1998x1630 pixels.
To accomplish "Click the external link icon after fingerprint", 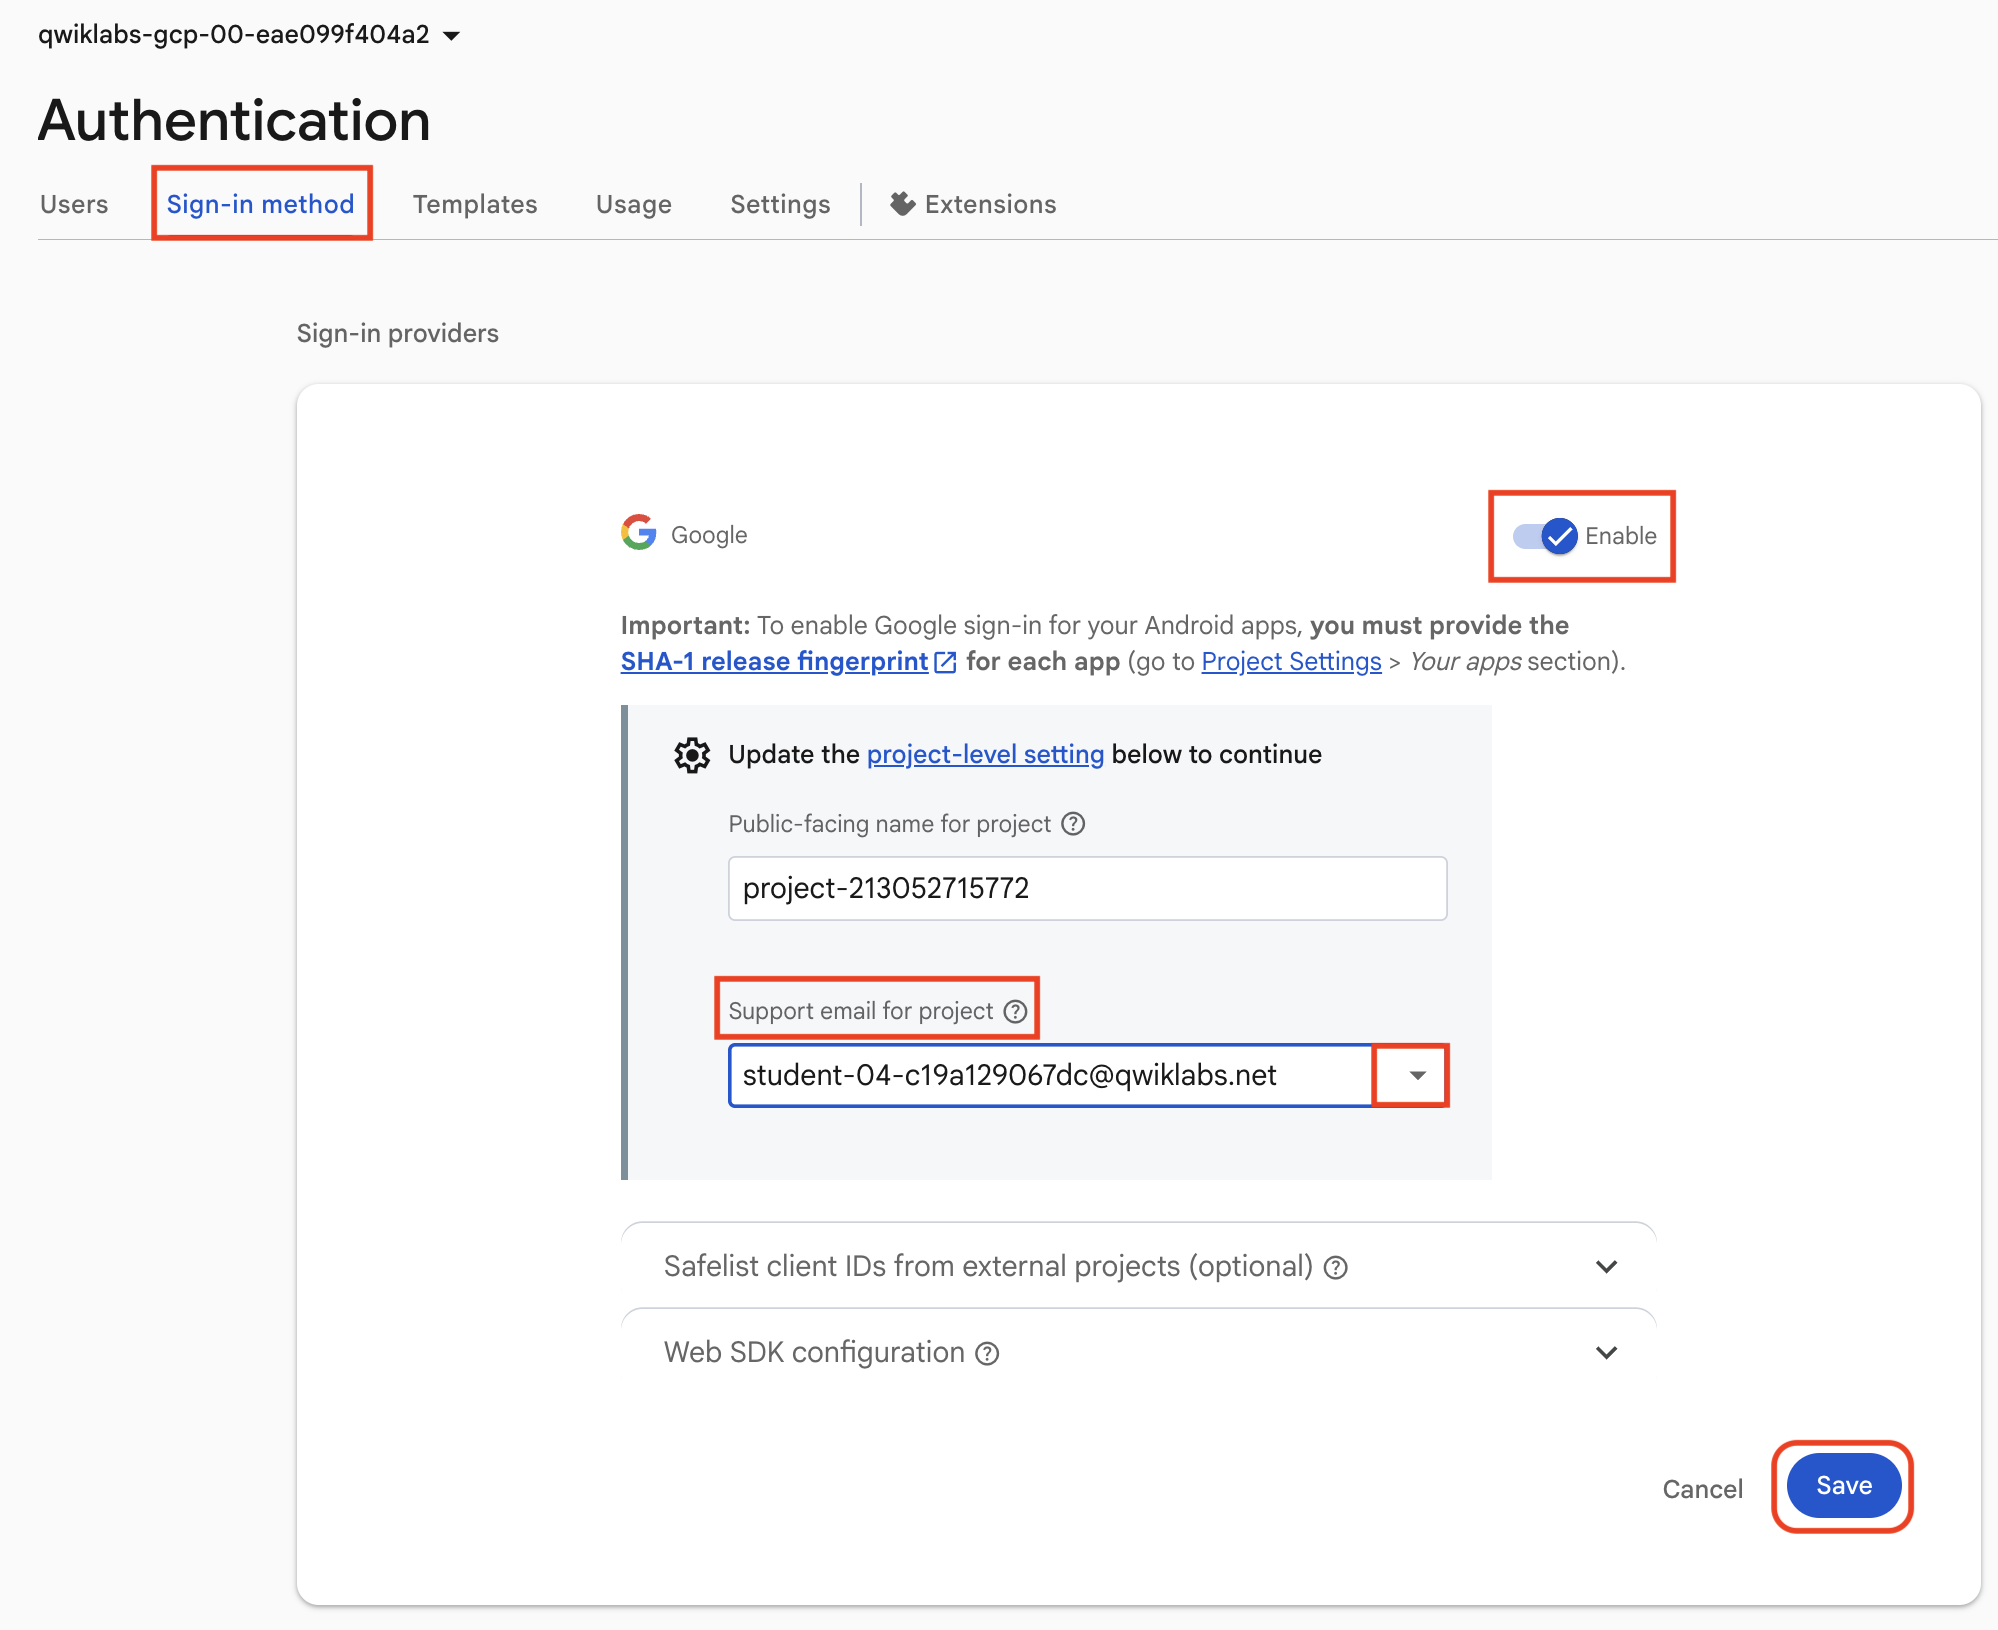I will click(x=945, y=662).
